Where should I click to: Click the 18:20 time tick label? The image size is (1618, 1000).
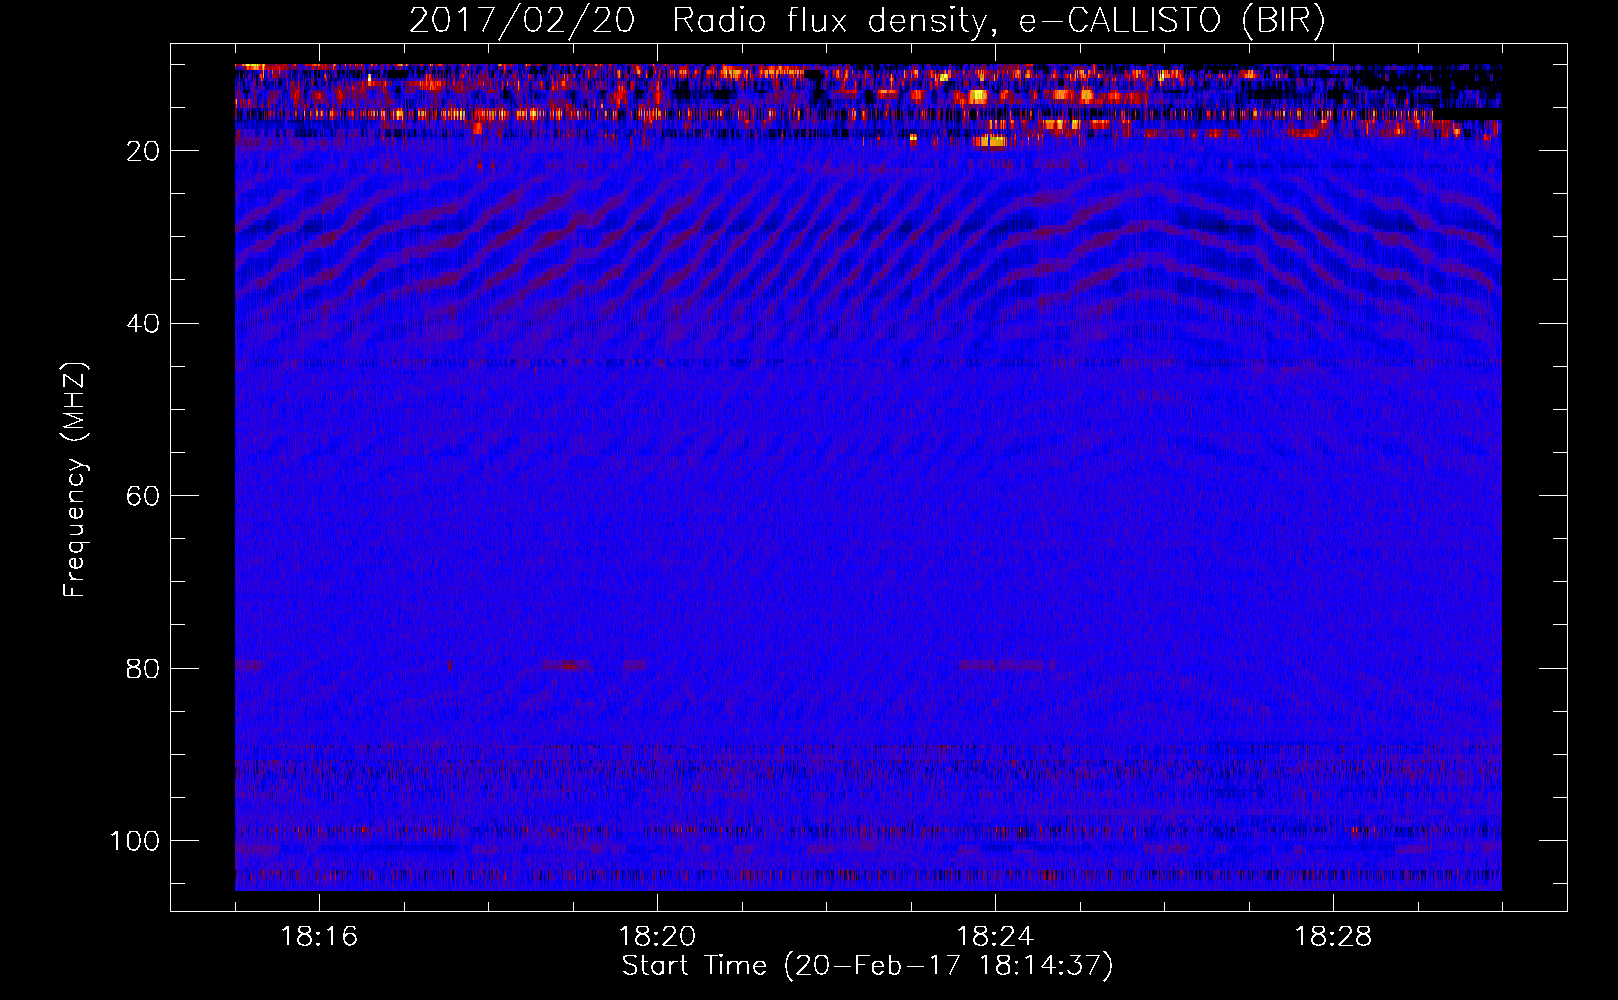click(657, 937)
